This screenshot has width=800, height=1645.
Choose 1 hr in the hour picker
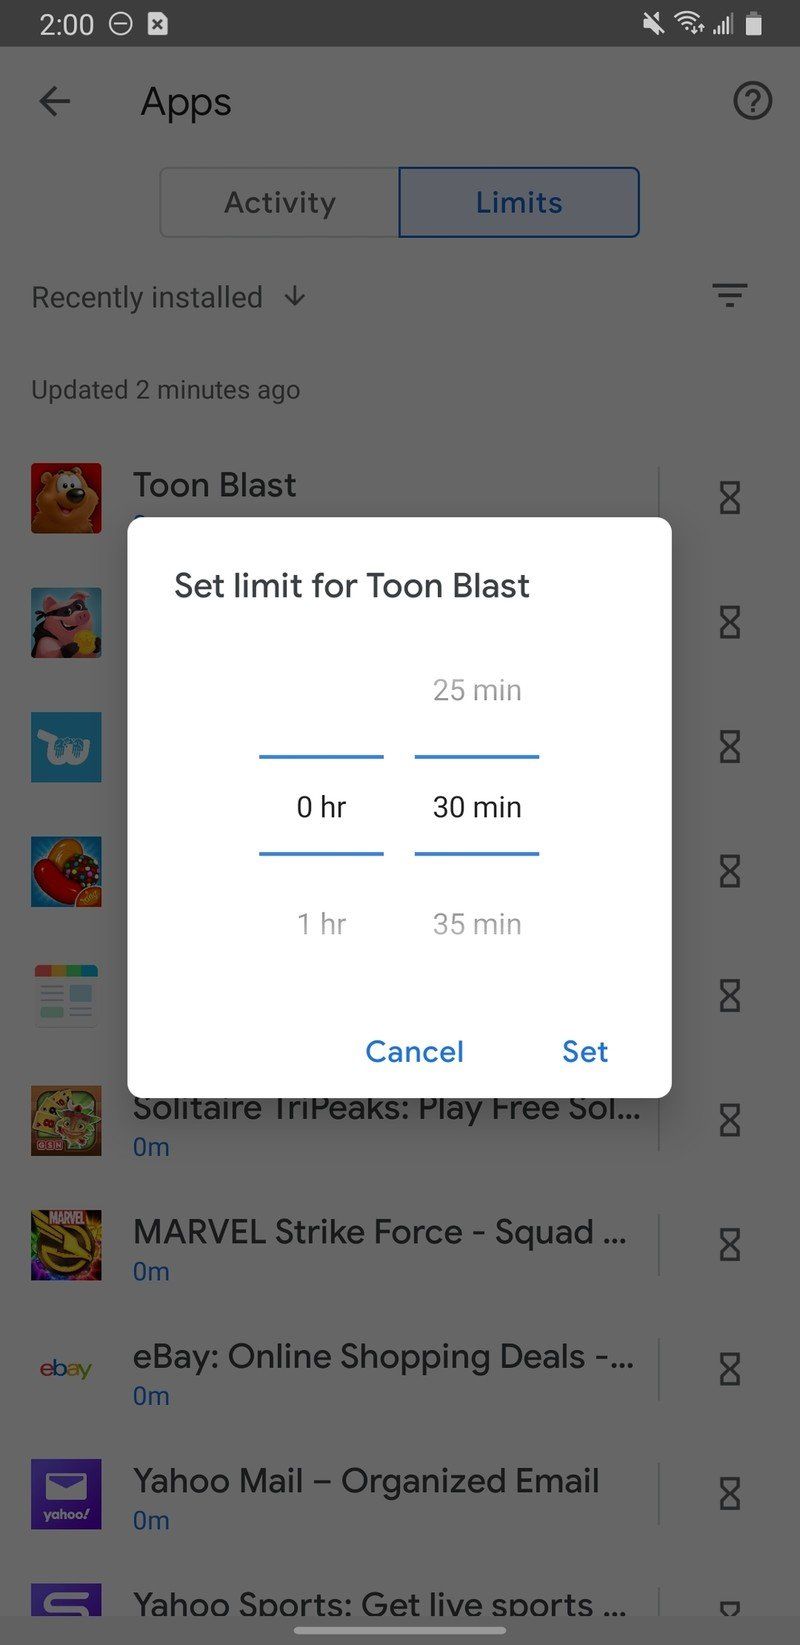(x=322, y=923)
